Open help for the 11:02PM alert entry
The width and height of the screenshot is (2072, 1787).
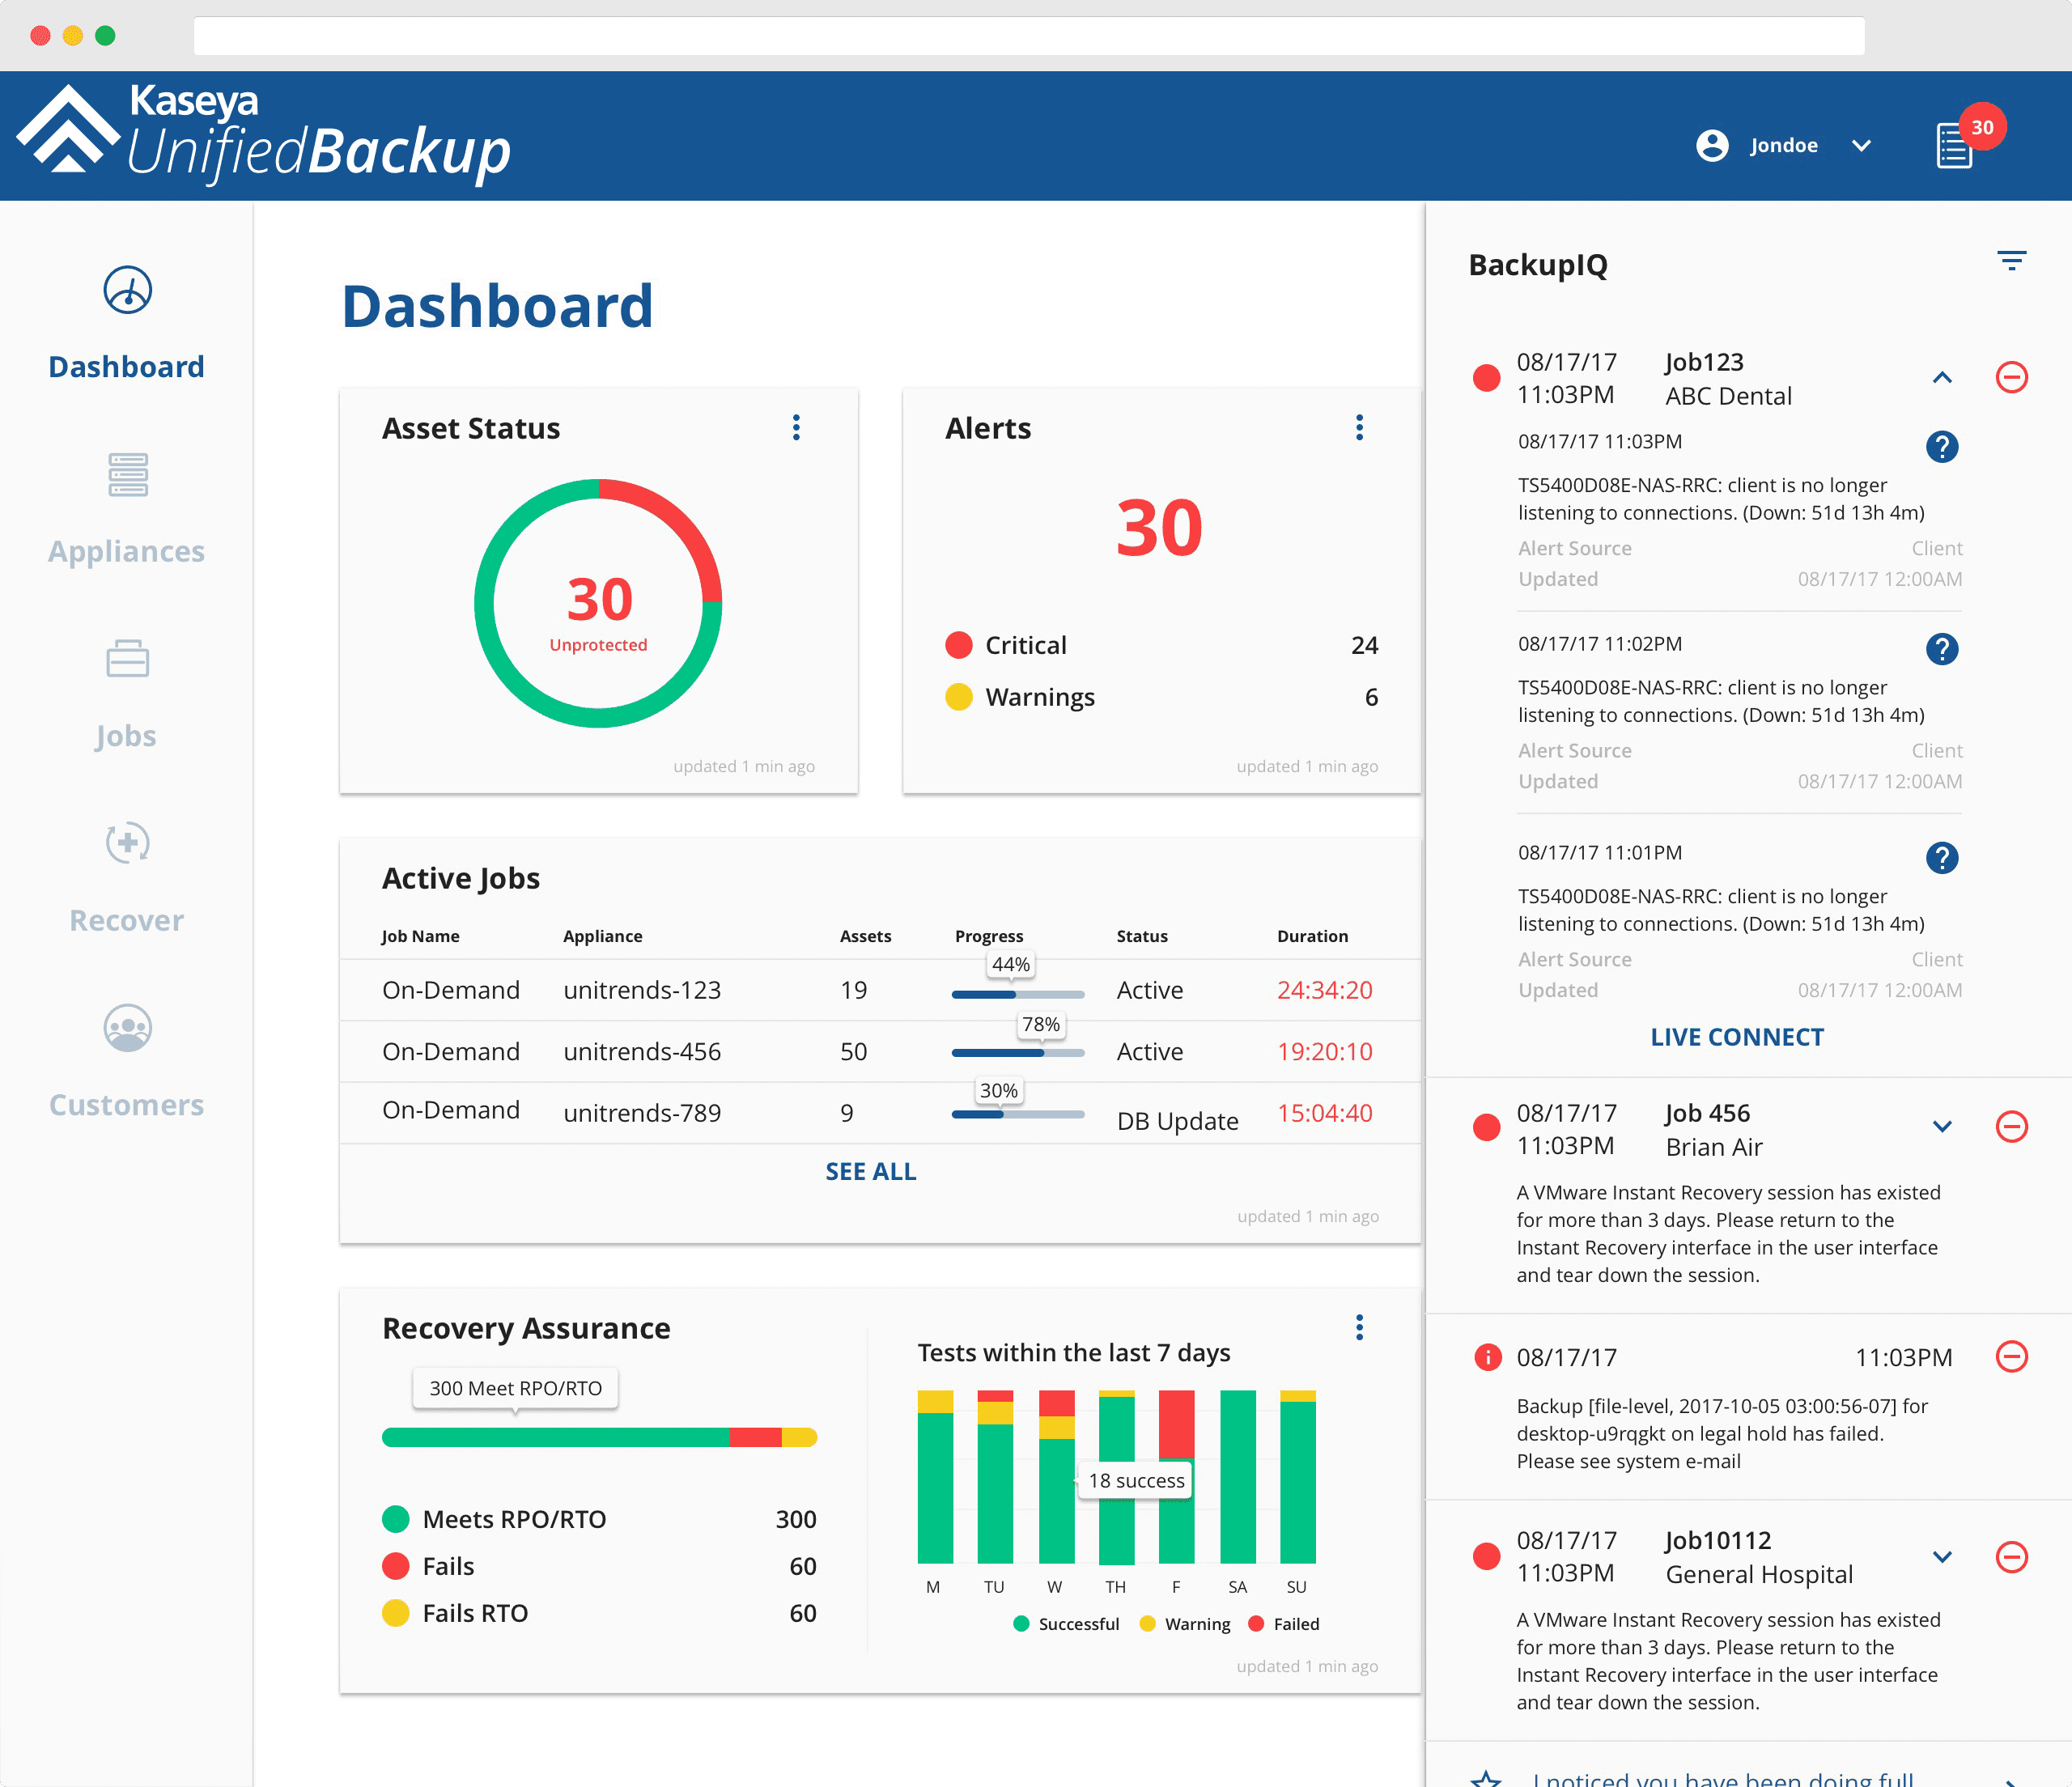1941,649
